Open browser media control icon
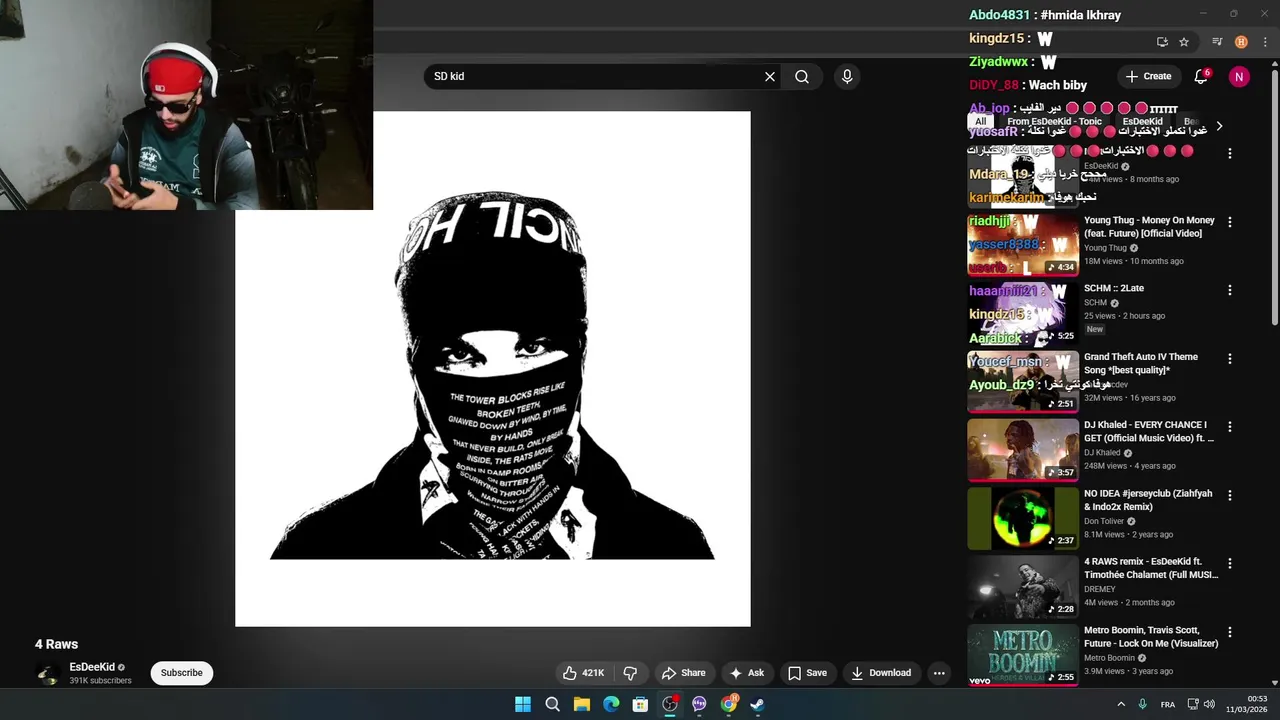The image size is (1280, 720). pos(1217,42)
